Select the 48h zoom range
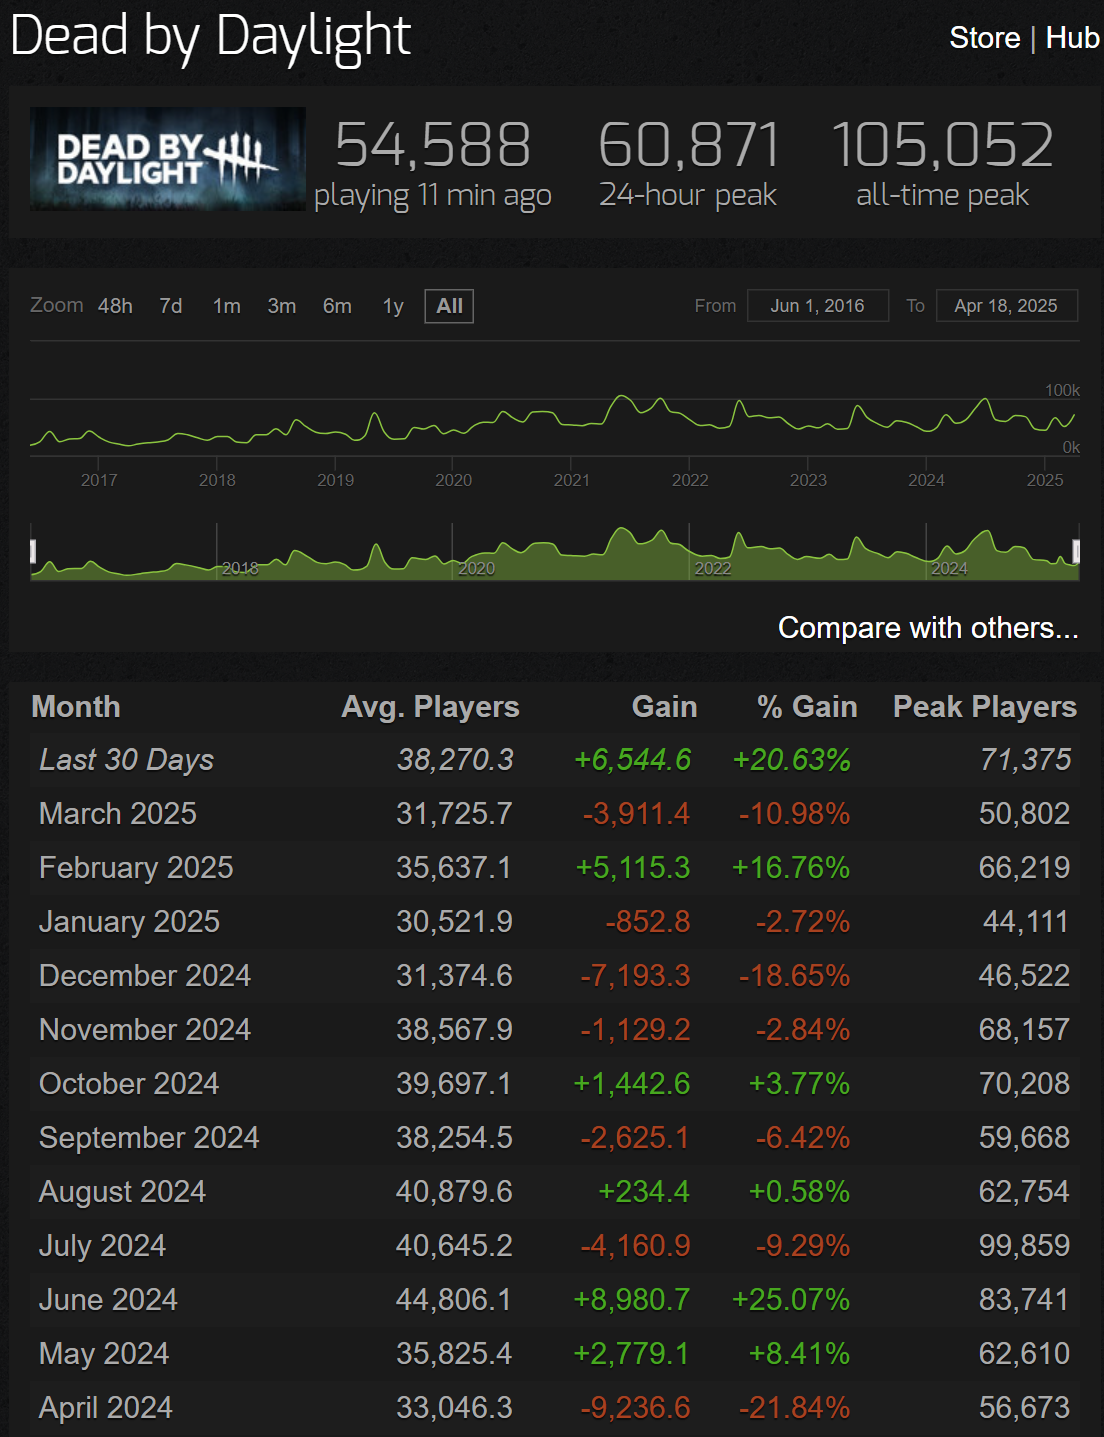Screen dimensions: 1104x1437 click(x=114, y=306)
